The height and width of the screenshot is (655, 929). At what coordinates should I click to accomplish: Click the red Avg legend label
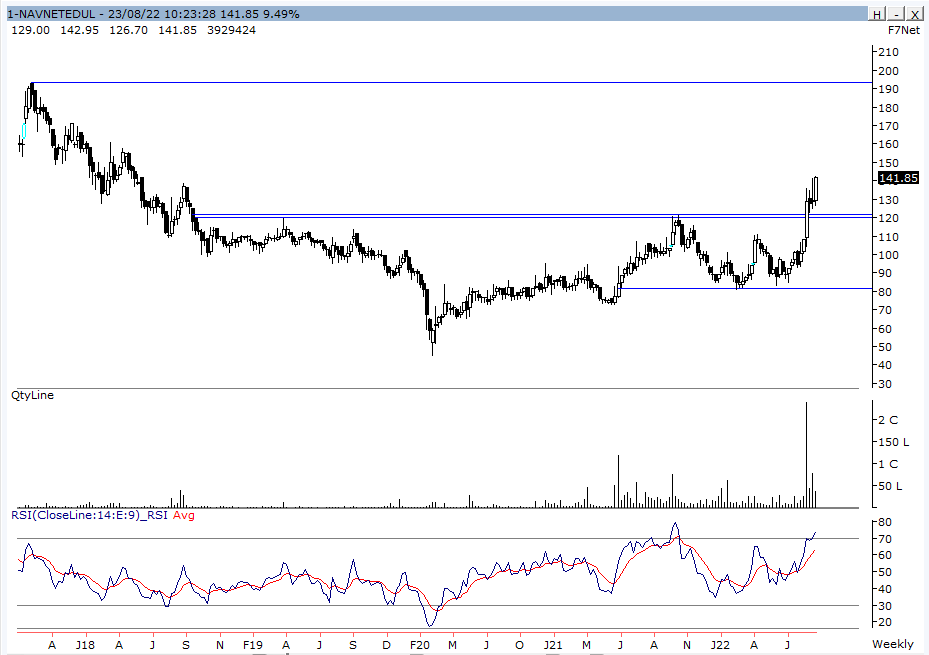[184, 515]
